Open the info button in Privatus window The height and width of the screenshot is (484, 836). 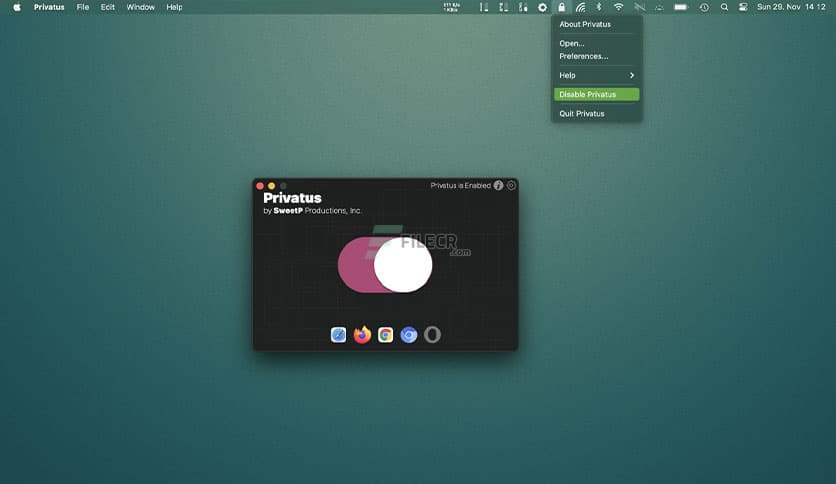point(499,185)
